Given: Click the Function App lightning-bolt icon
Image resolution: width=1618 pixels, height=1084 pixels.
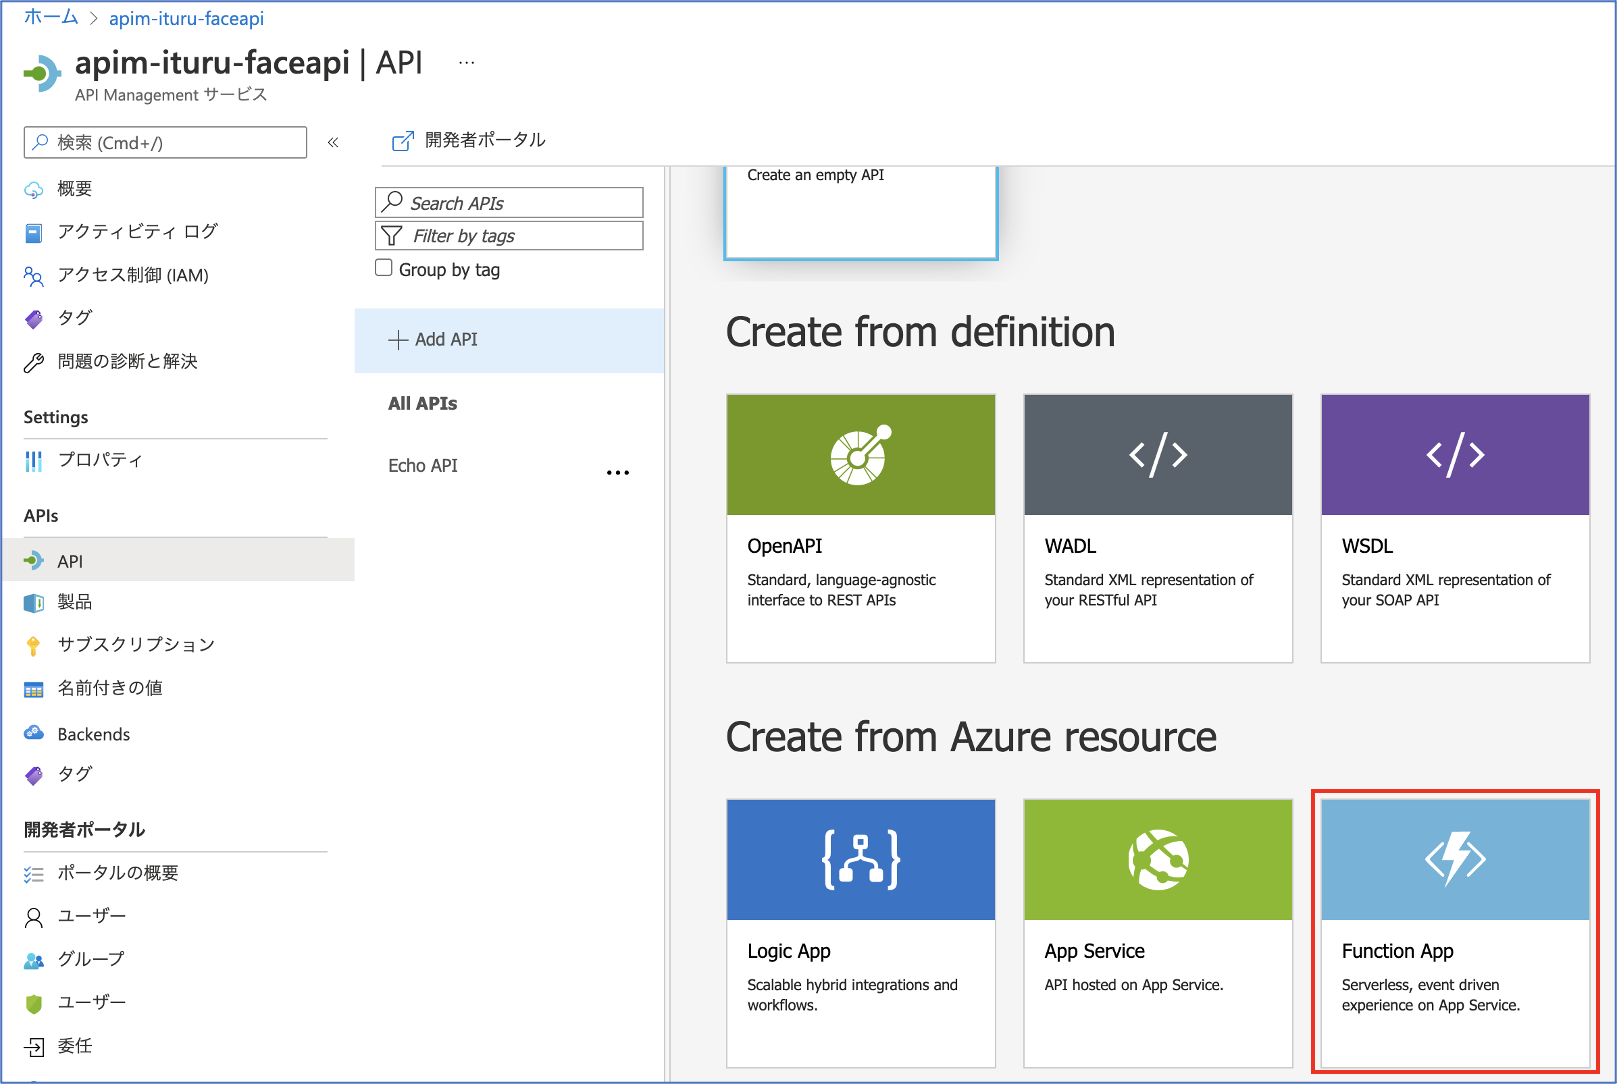Looking at the screenshot, I should point(1455,860).
